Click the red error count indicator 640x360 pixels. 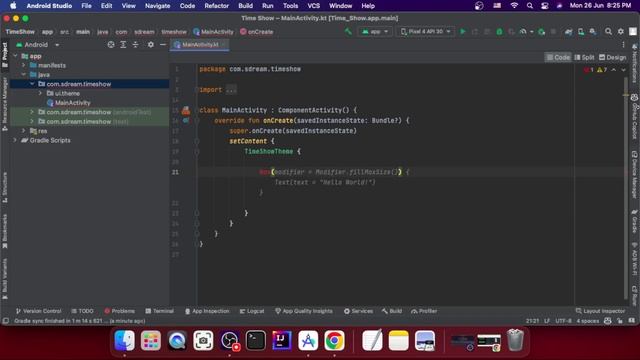[x=589, y=70]
